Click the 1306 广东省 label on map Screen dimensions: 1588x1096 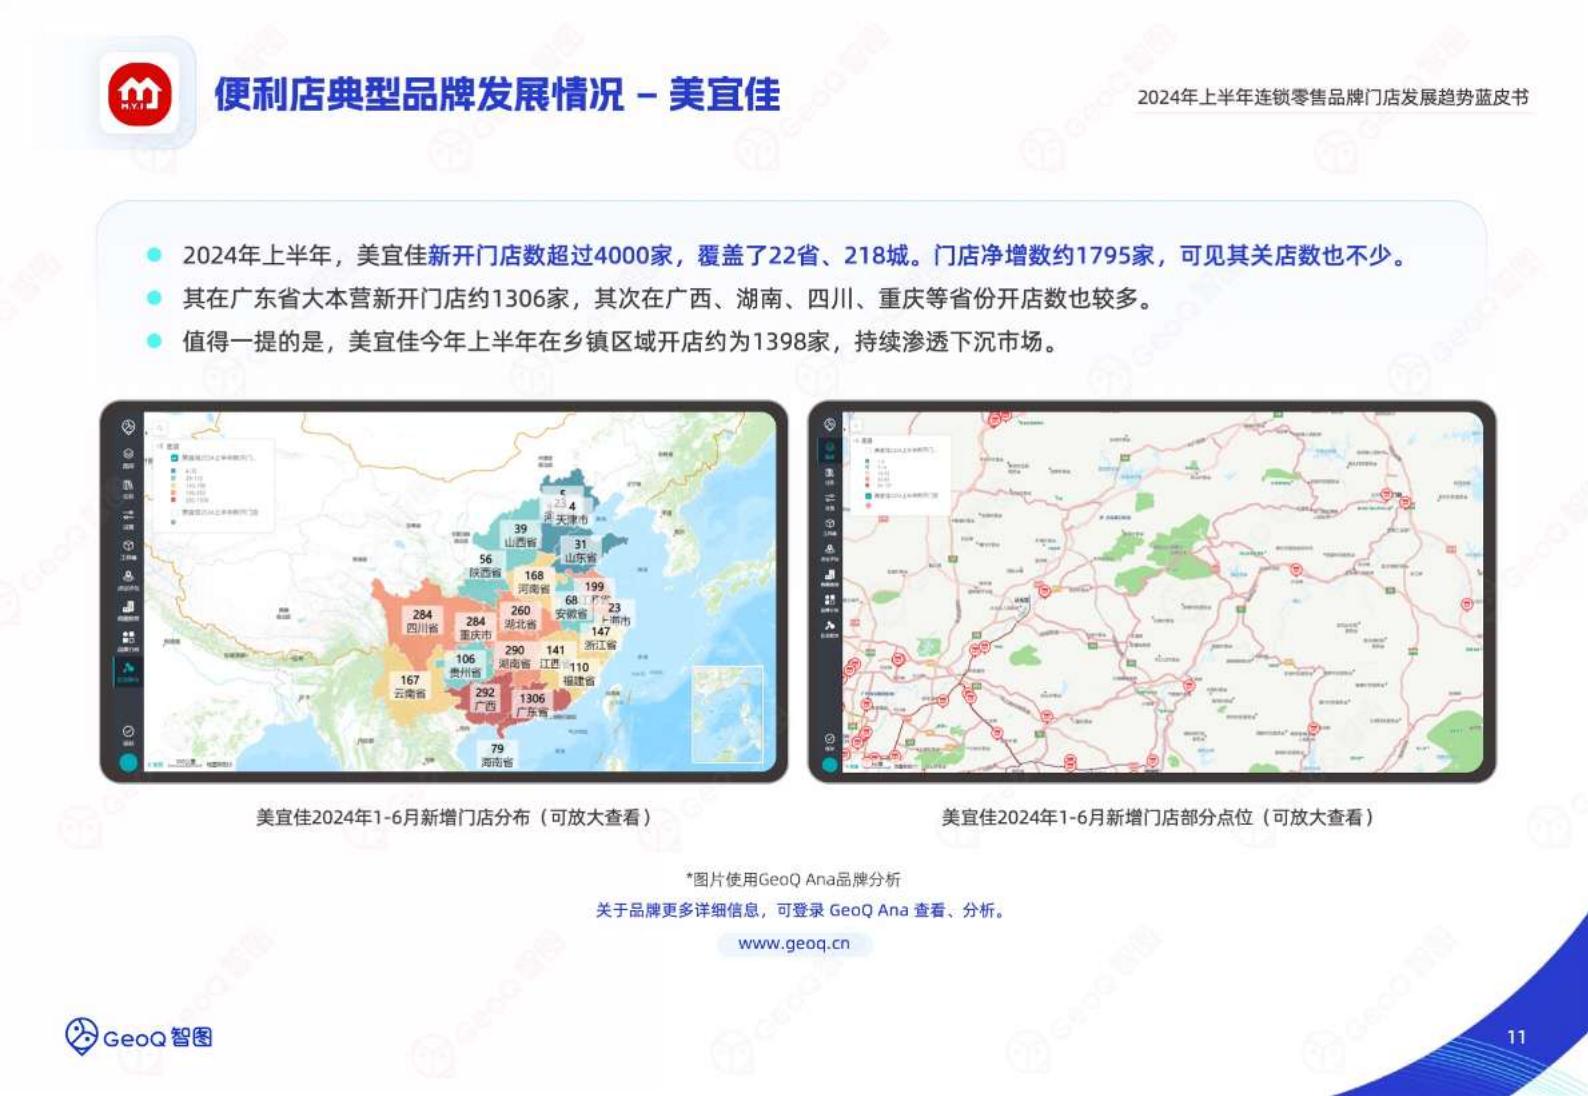[532, 705]
